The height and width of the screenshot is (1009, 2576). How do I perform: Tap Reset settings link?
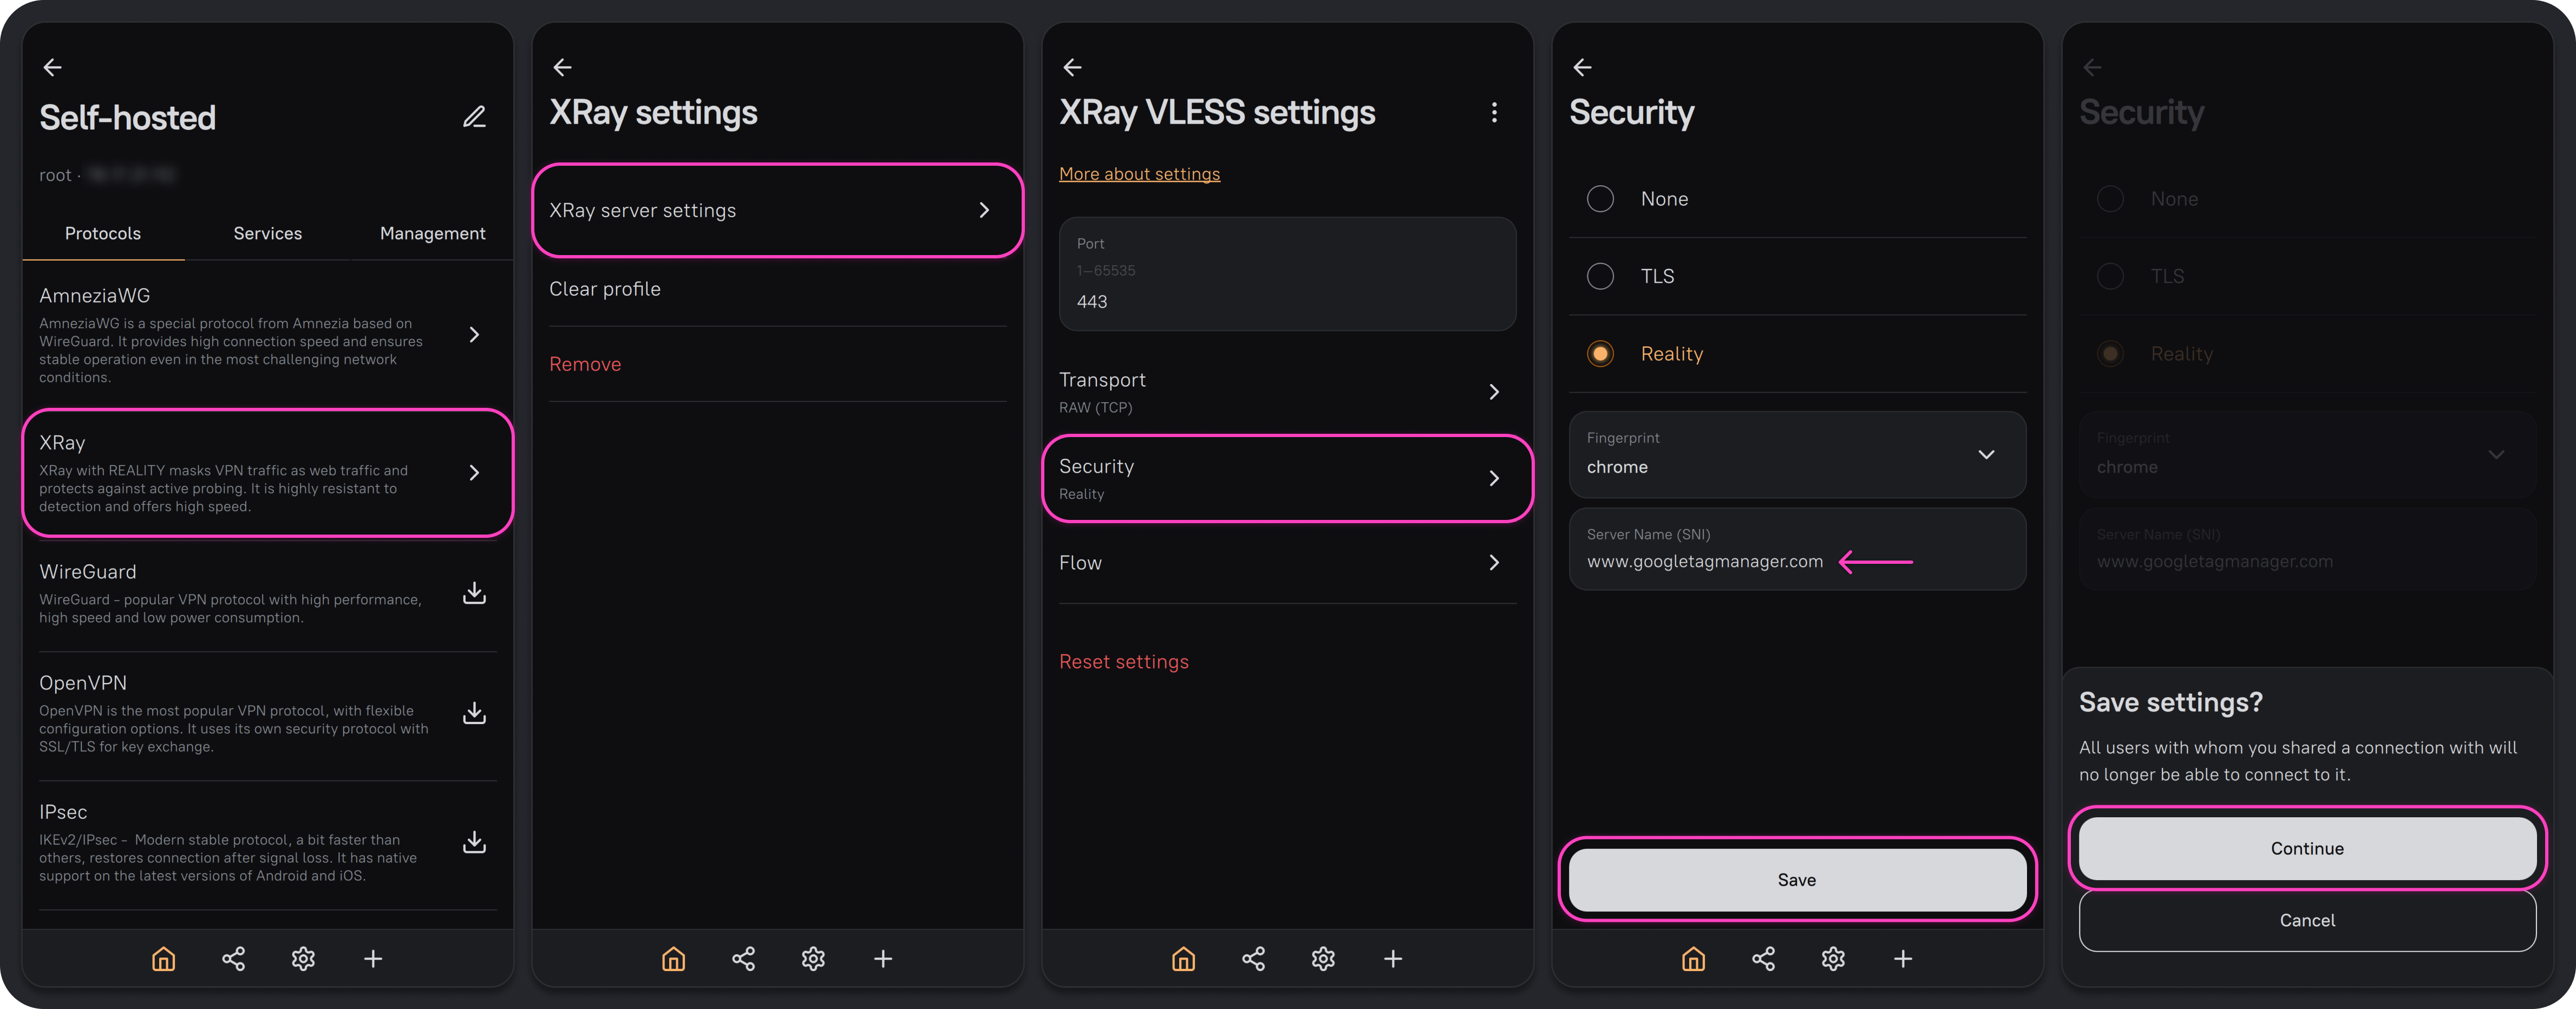1123,662
